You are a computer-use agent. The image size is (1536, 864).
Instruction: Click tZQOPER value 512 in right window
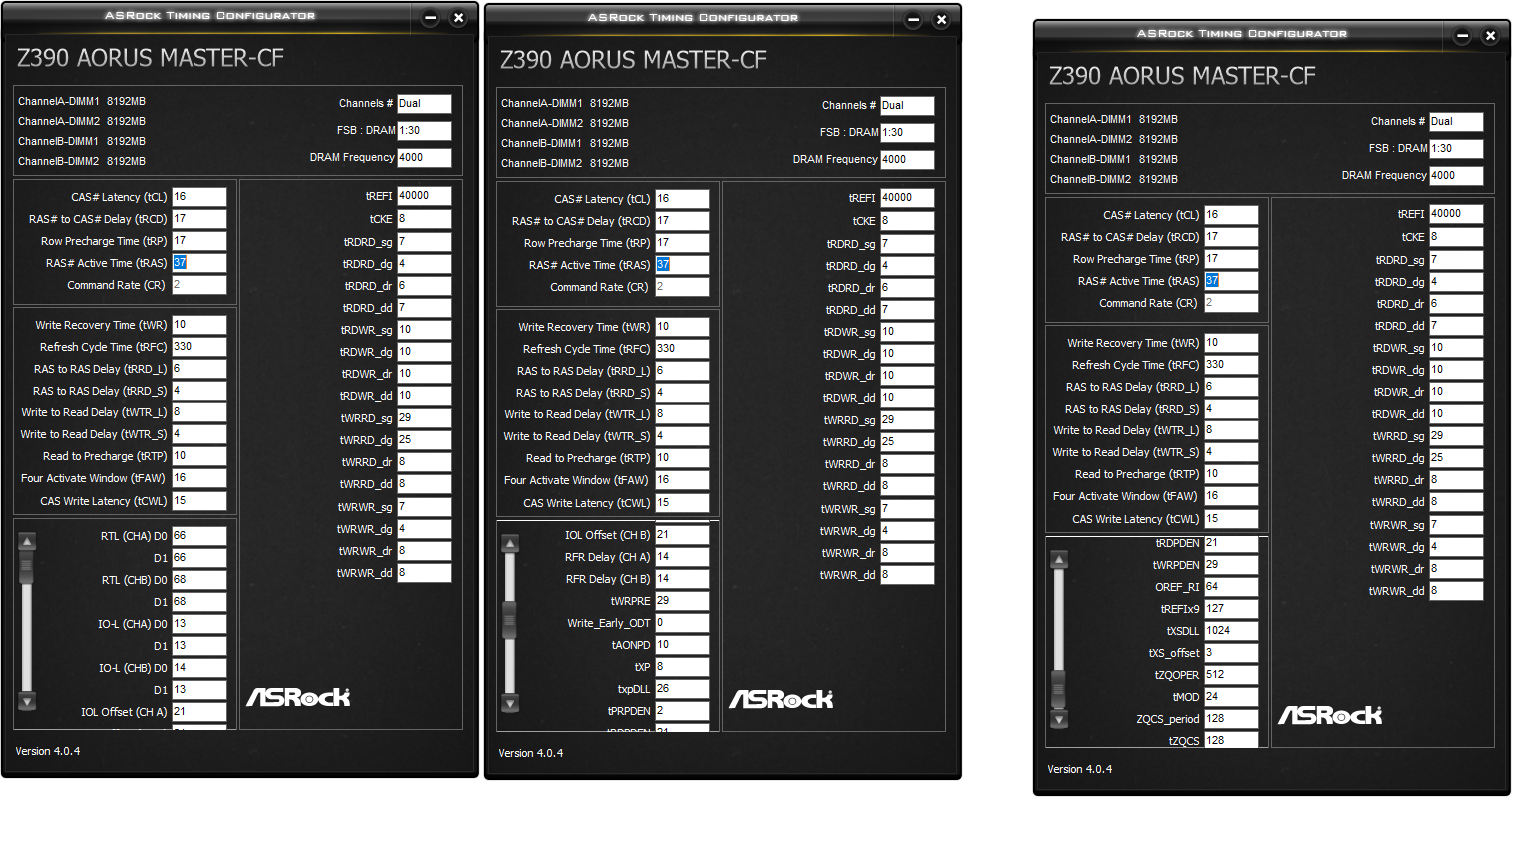click(1231, 675)
